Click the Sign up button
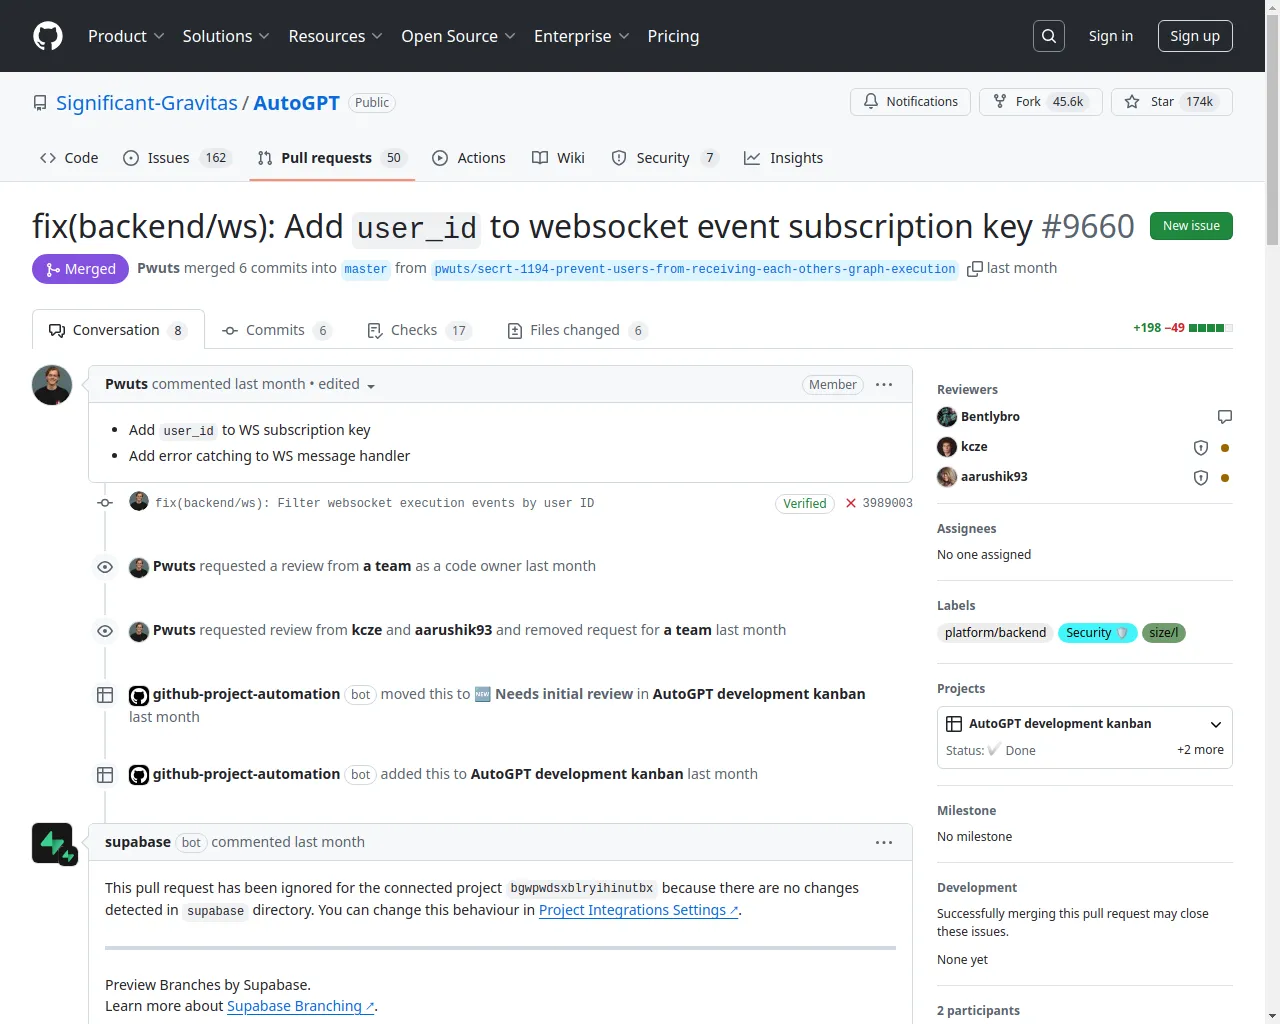Screen dimensions: 1280x1024 coord(1195,36)
